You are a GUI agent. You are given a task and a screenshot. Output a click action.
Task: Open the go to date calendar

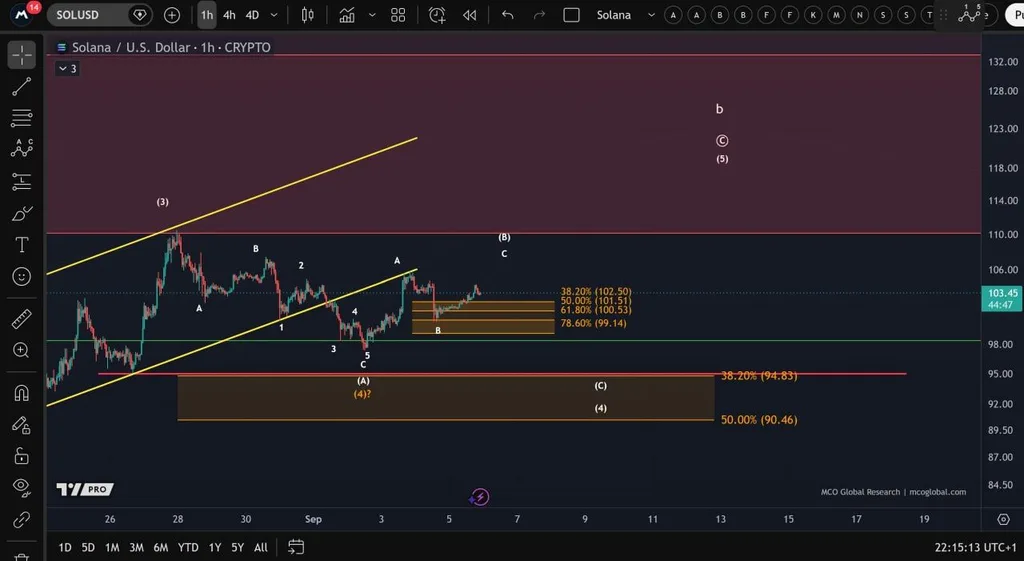[296, 547]
